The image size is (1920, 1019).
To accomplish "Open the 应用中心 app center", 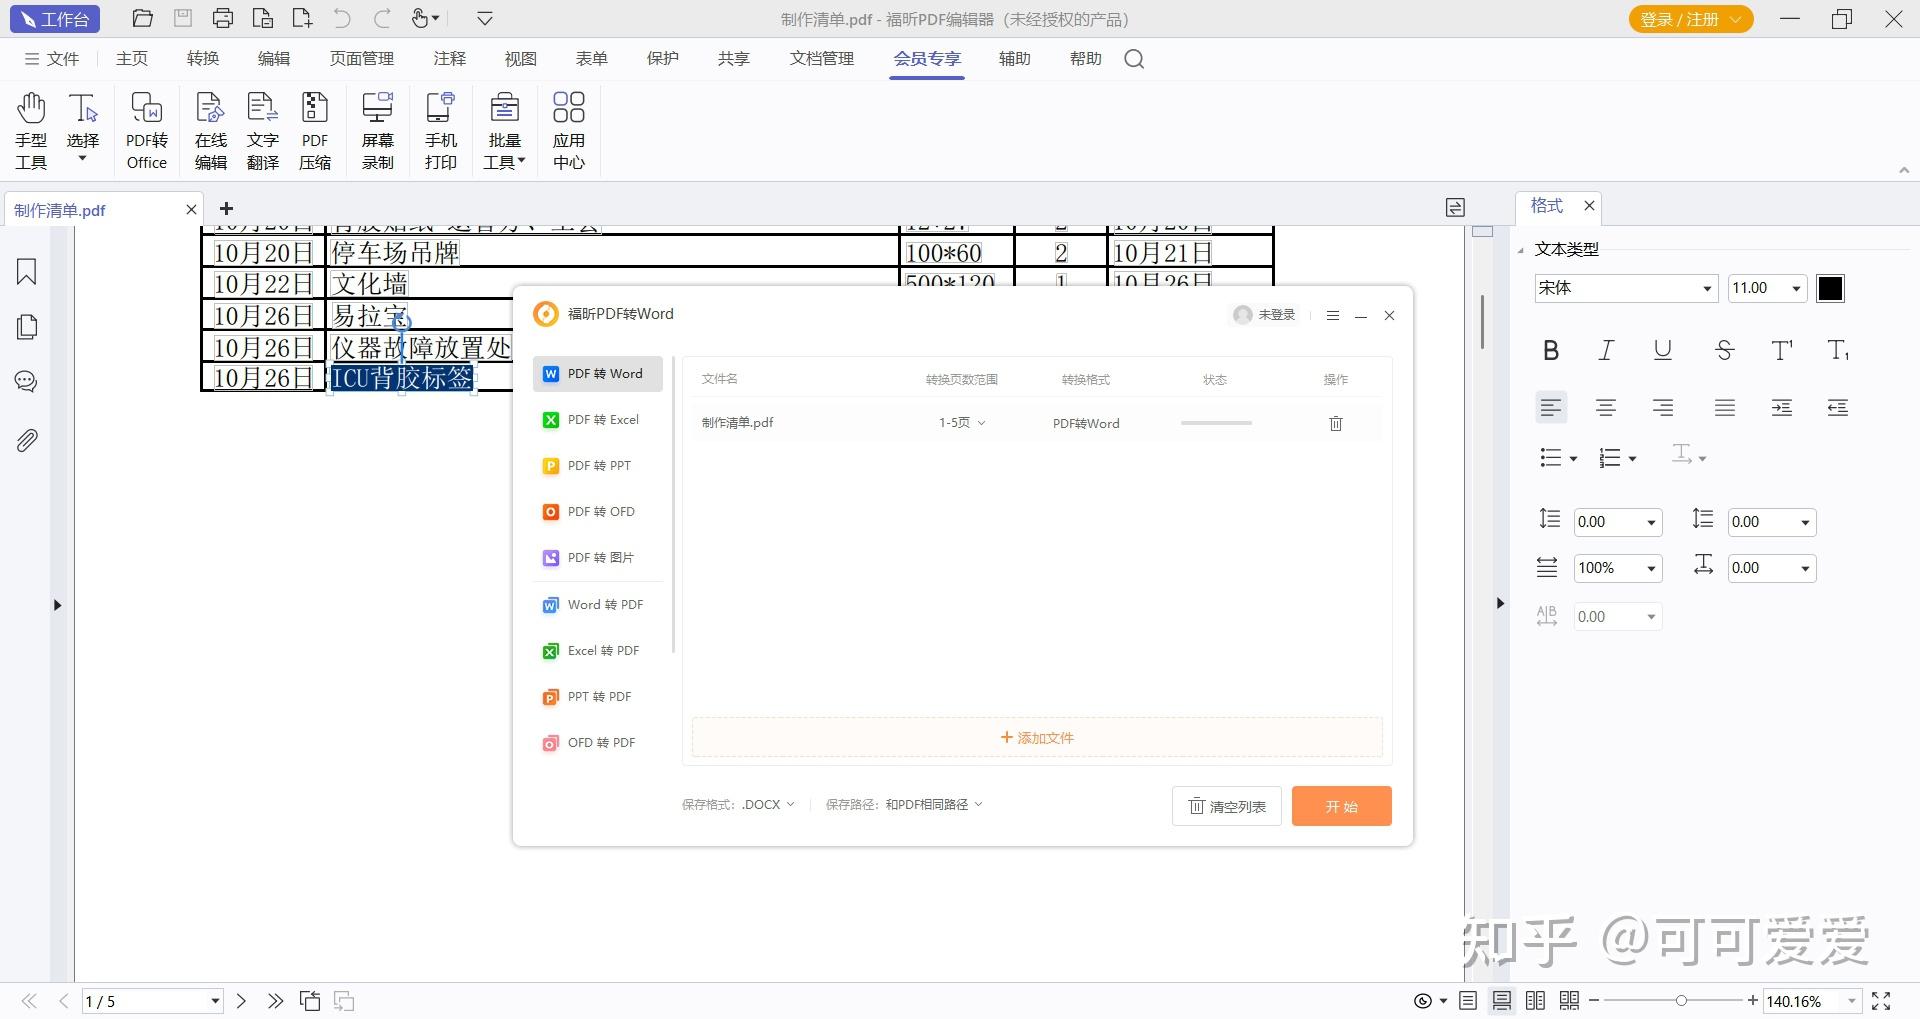I will [x=568, y=131].
